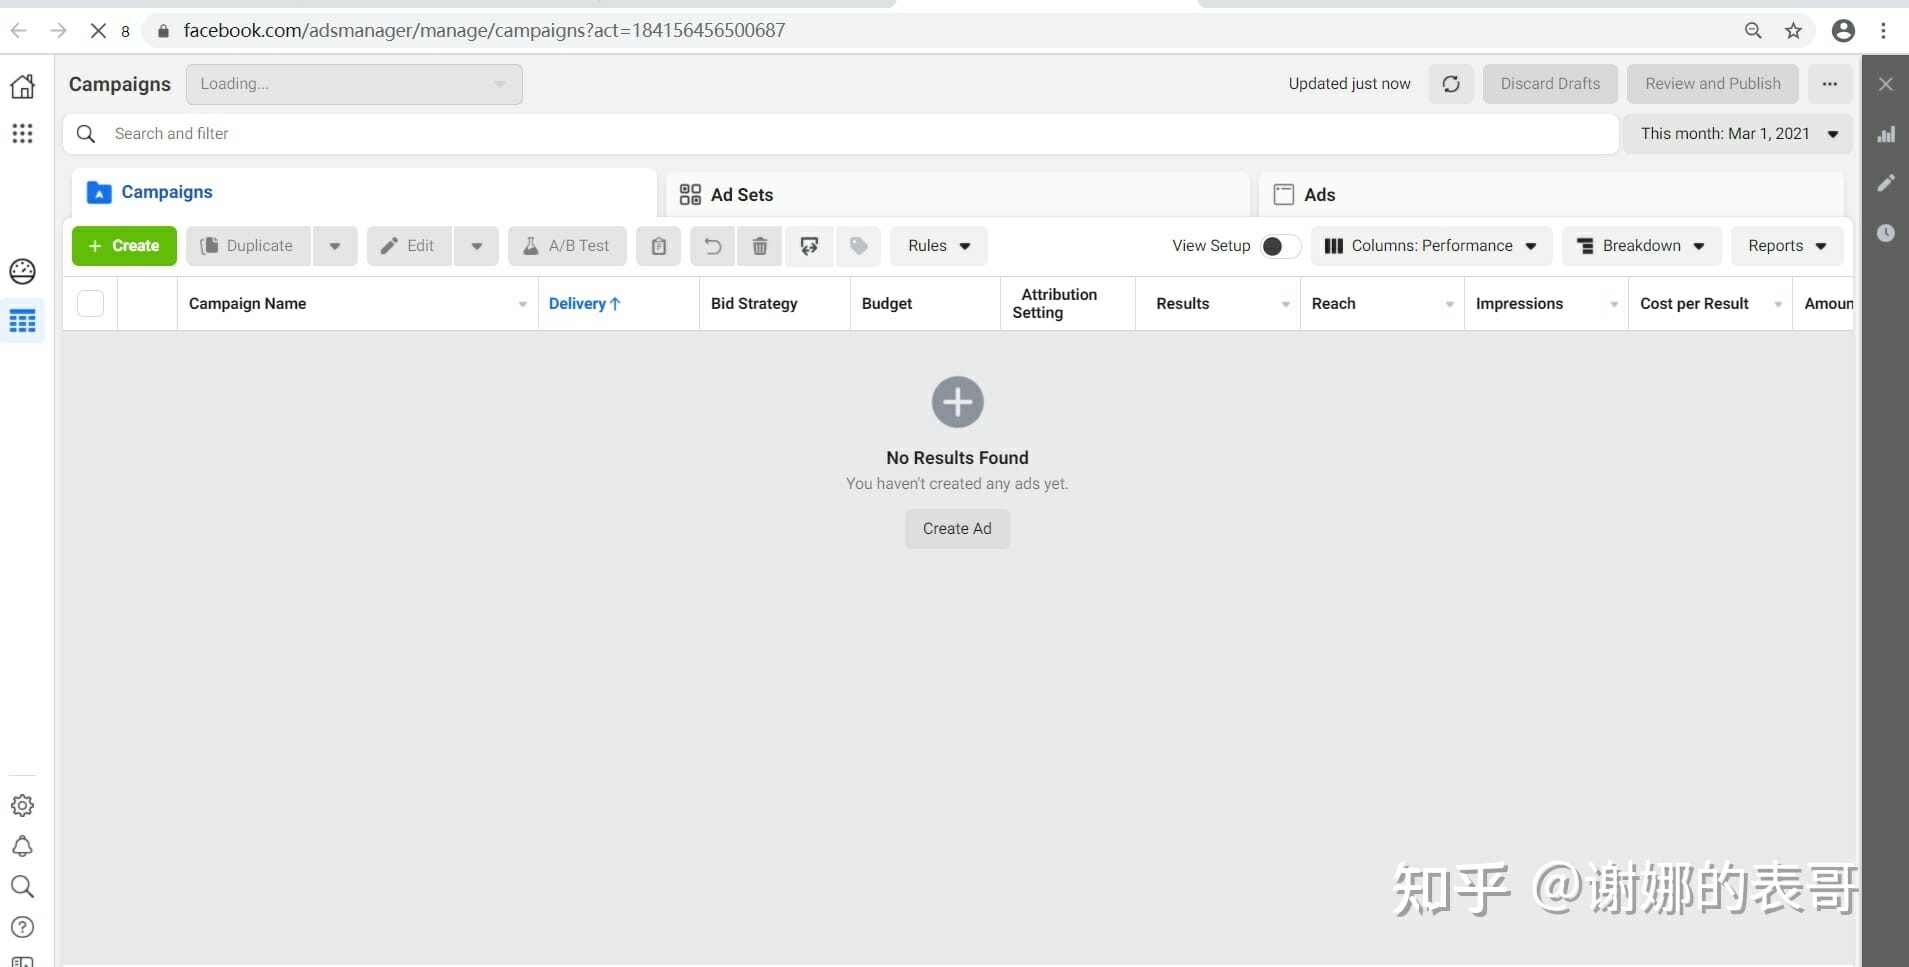Open the home icon in left sidebar
This screenshot has height=967, width=1909.
[22, 86]
